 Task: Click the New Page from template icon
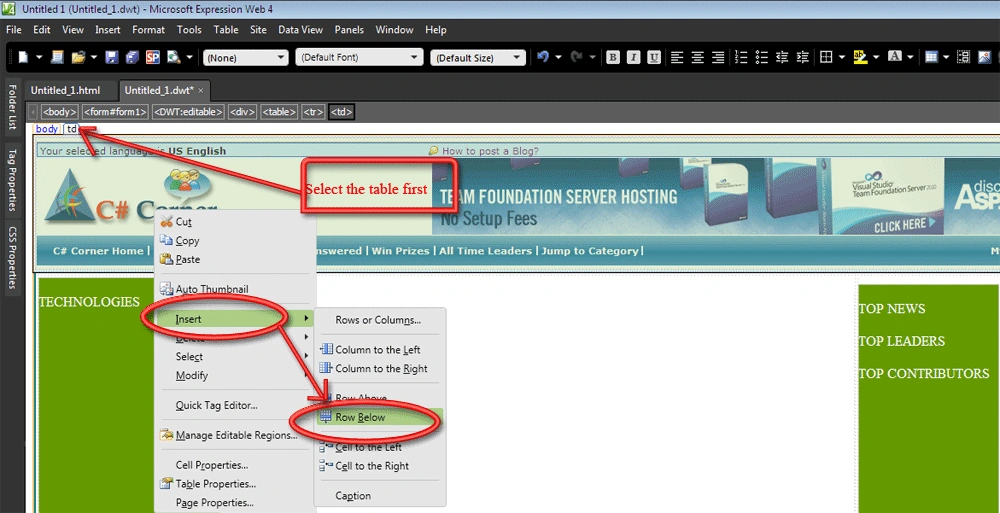57,57
